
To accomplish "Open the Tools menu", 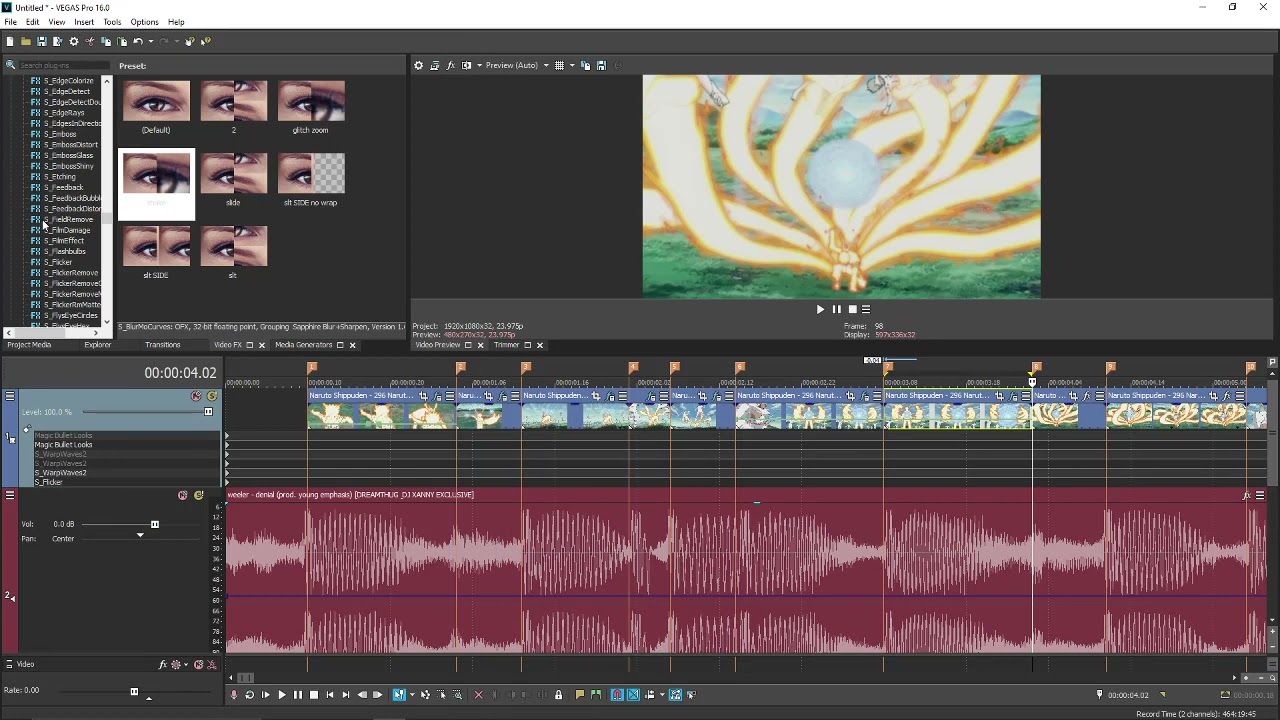I will click(112, 22).
